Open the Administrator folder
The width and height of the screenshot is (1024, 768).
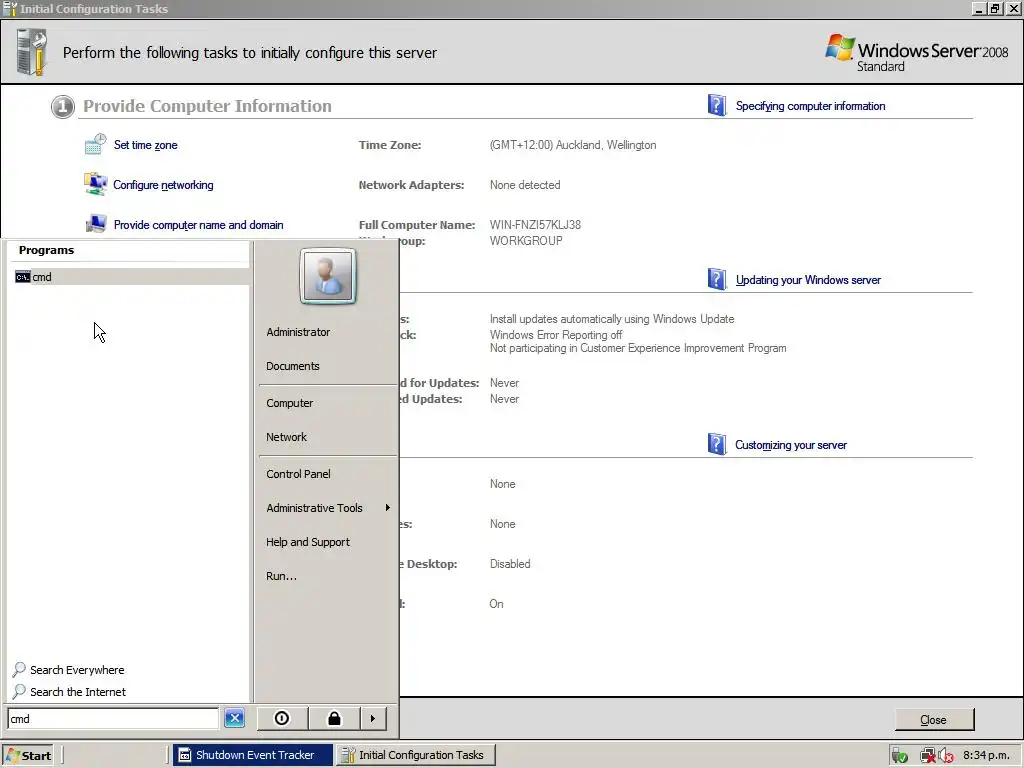pyautogui.click(x=298, y=332)
